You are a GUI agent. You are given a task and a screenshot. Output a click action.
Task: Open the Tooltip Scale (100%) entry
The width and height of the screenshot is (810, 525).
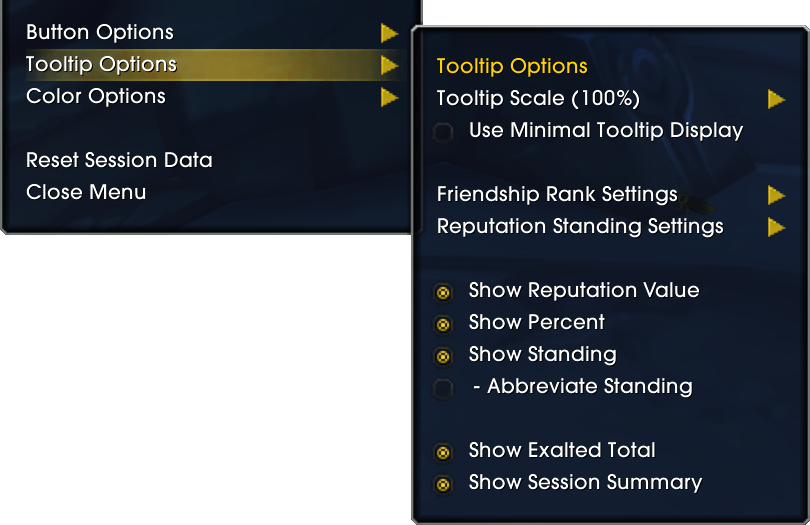click(538, 98)
